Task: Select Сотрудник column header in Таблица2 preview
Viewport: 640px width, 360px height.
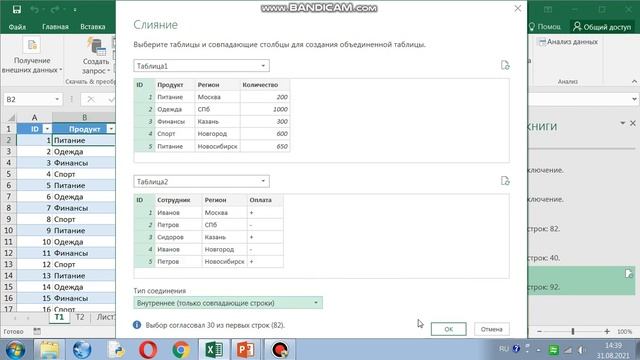Action: tap(179, 200)
